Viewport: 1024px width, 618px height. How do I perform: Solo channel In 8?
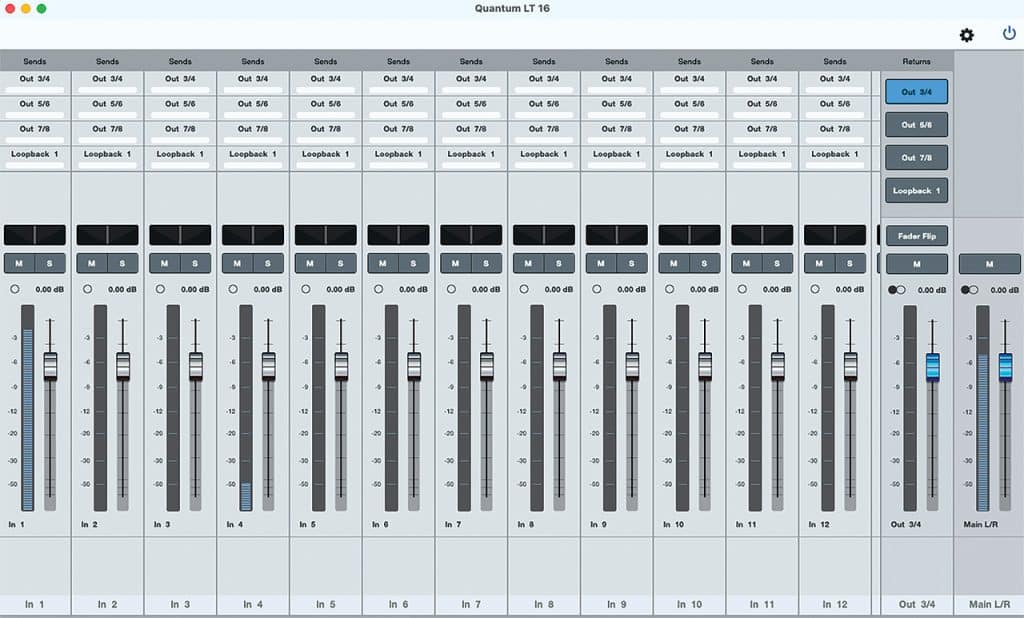pyautogui.click(x=559, y=263)
